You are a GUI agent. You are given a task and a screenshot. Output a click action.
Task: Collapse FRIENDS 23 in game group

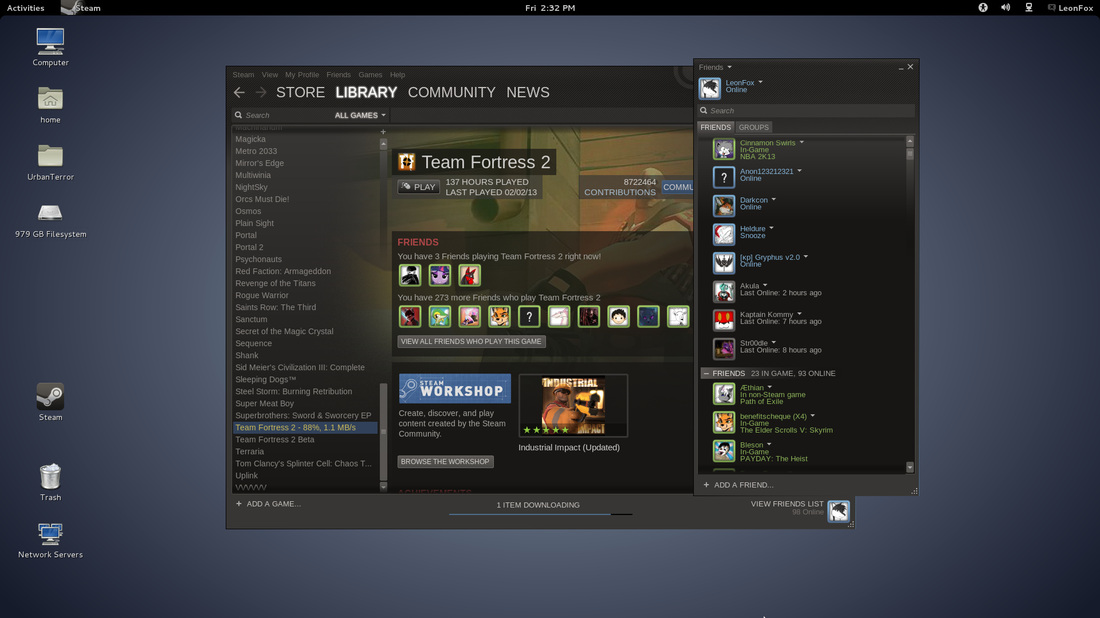[x=706, y=373]
